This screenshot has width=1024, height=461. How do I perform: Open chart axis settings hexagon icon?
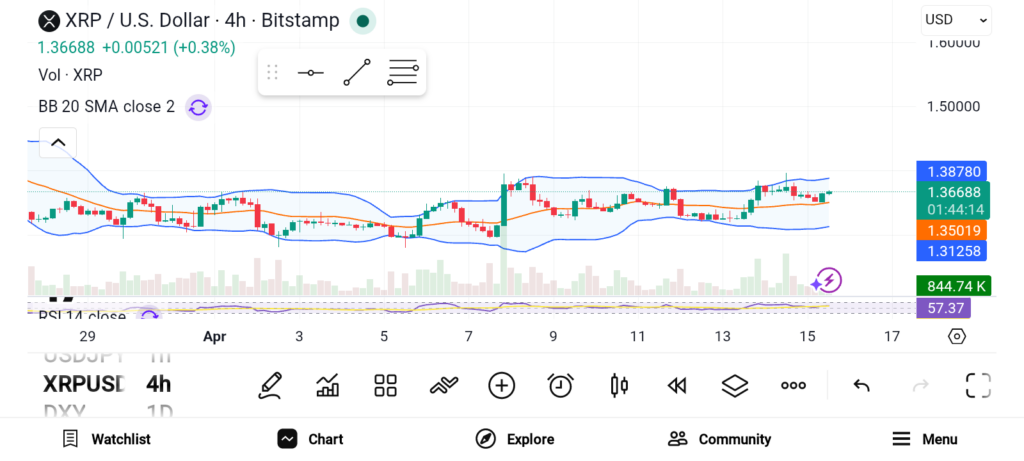[x=957, y=336]
